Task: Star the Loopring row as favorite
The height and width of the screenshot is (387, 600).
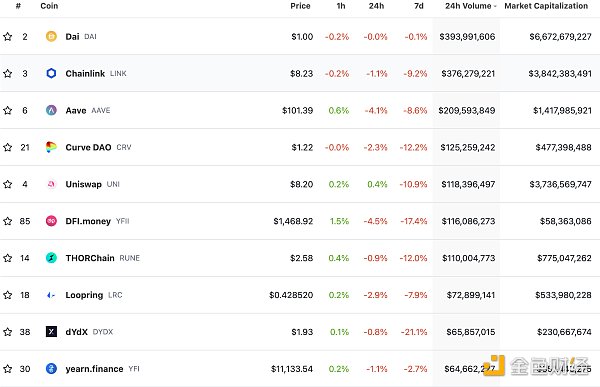Action: point(8,295)
